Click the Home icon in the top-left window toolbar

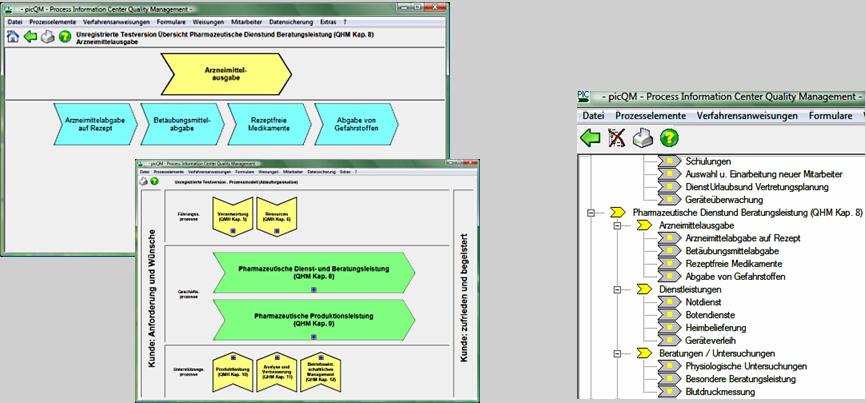[13, 36]
